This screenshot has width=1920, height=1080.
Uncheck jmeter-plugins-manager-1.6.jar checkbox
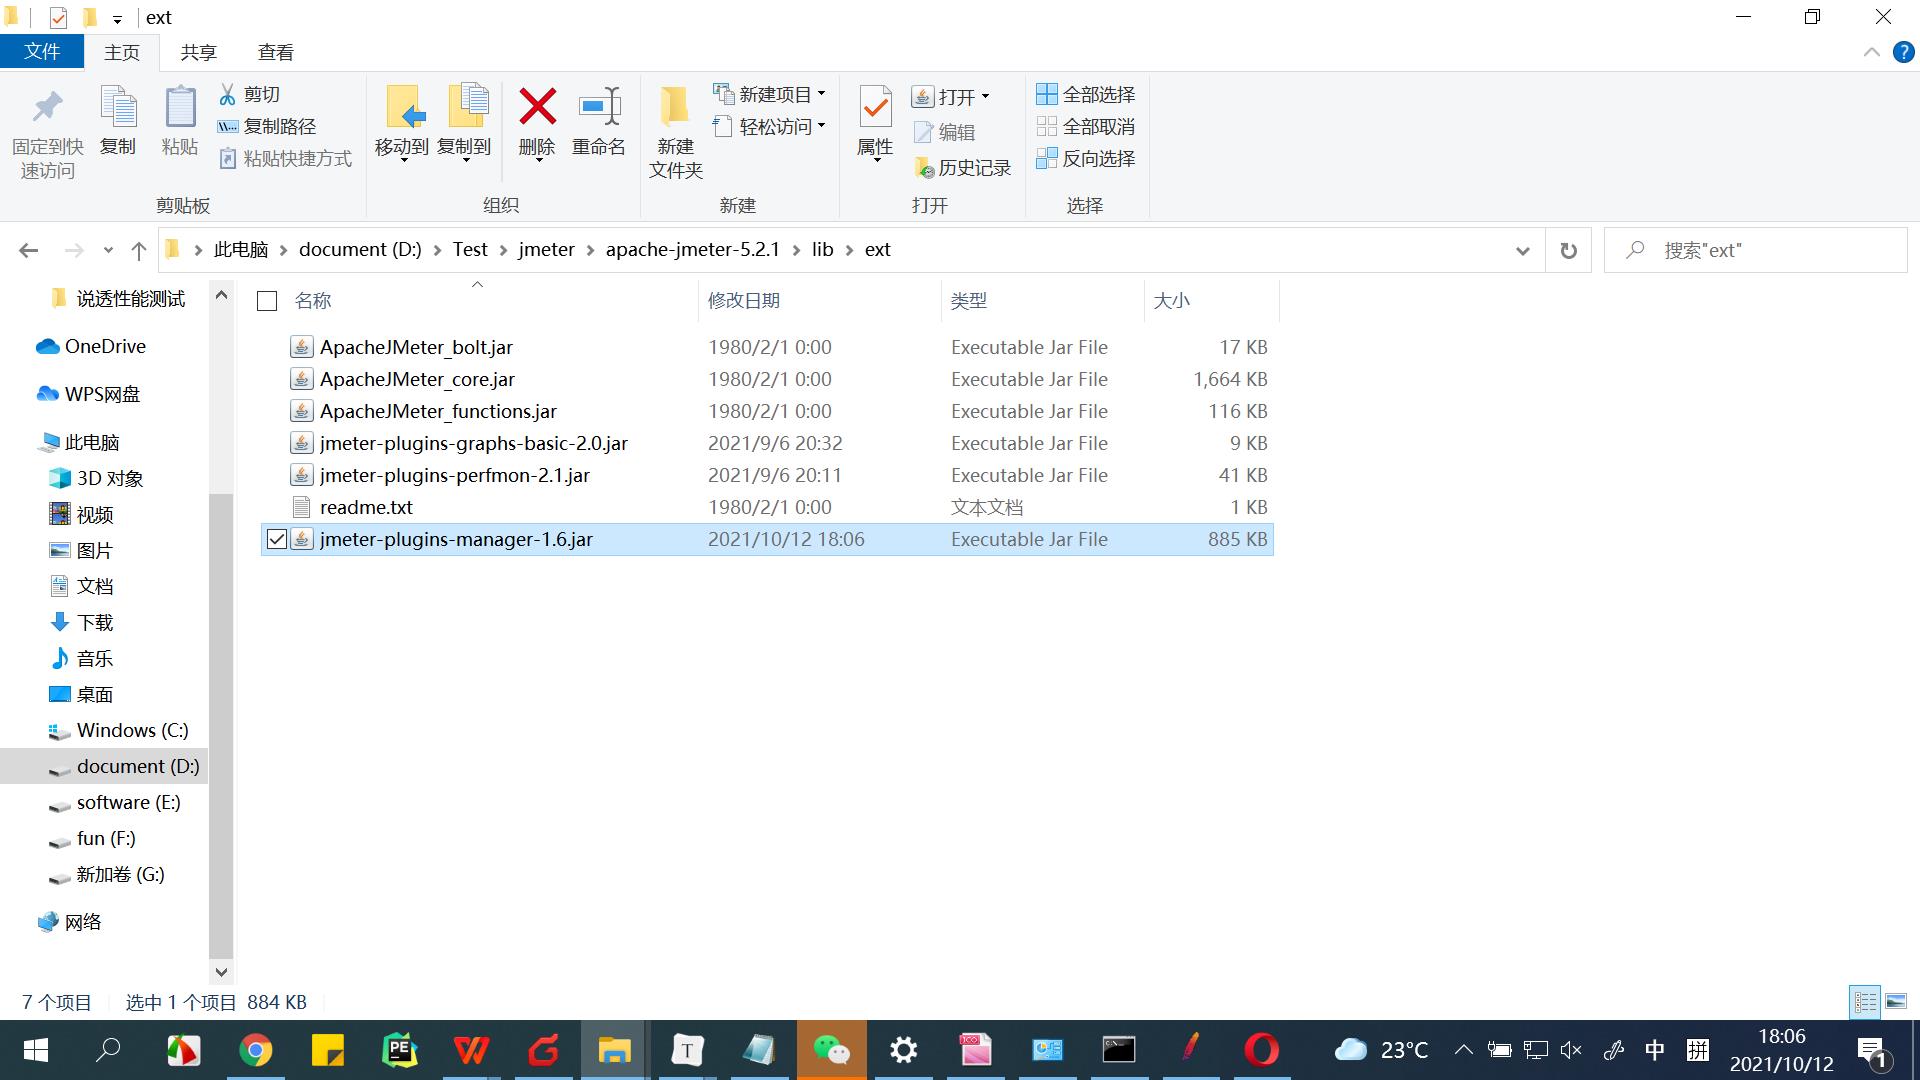pyautogui.click(x=277, y=539)
